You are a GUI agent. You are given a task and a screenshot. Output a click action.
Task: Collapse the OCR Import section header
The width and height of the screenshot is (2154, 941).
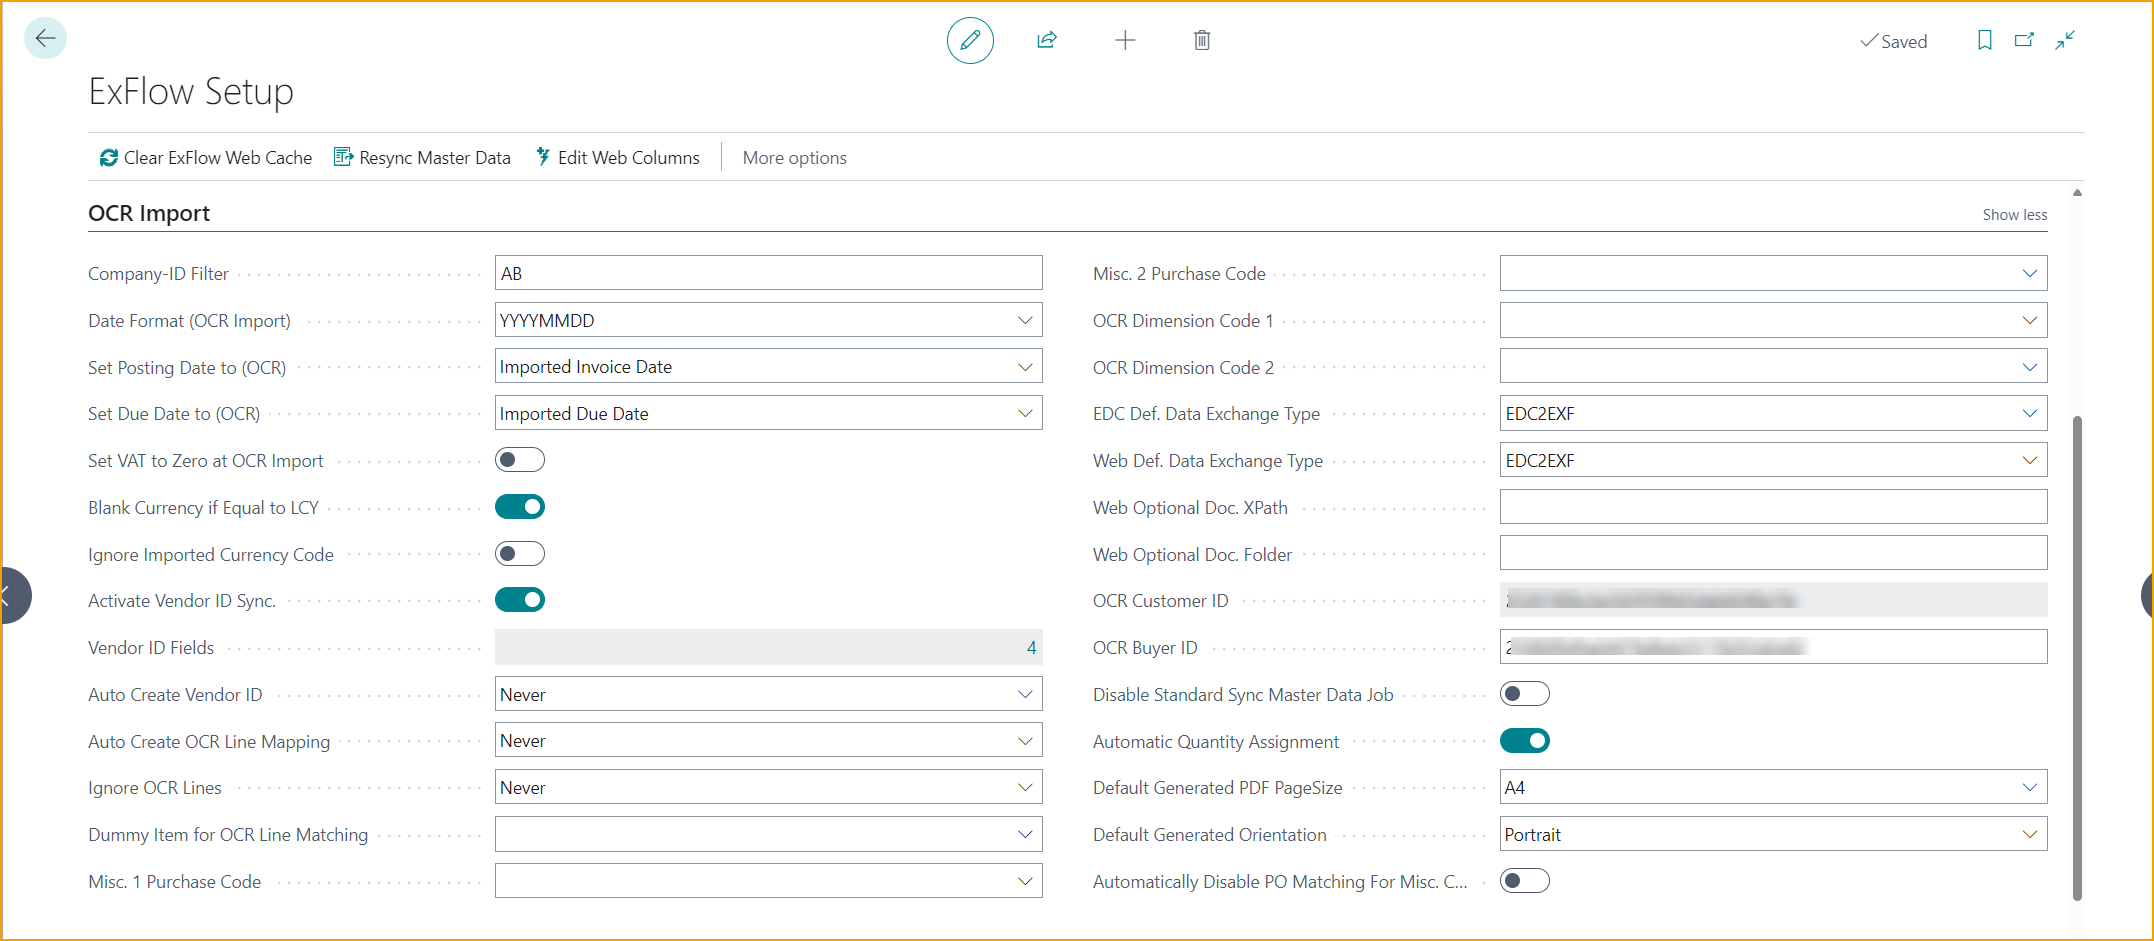click(149, 213)
